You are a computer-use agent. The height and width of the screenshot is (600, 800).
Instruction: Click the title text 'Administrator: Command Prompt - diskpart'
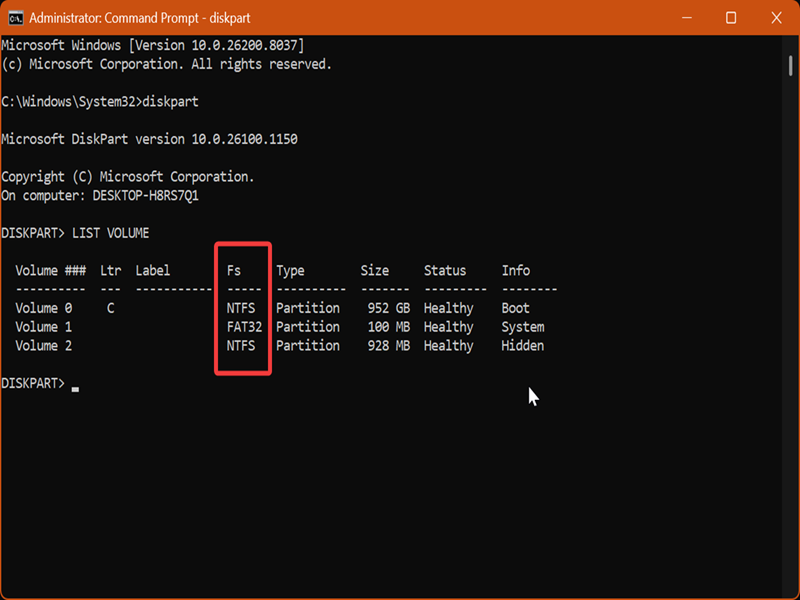(140, 18)
